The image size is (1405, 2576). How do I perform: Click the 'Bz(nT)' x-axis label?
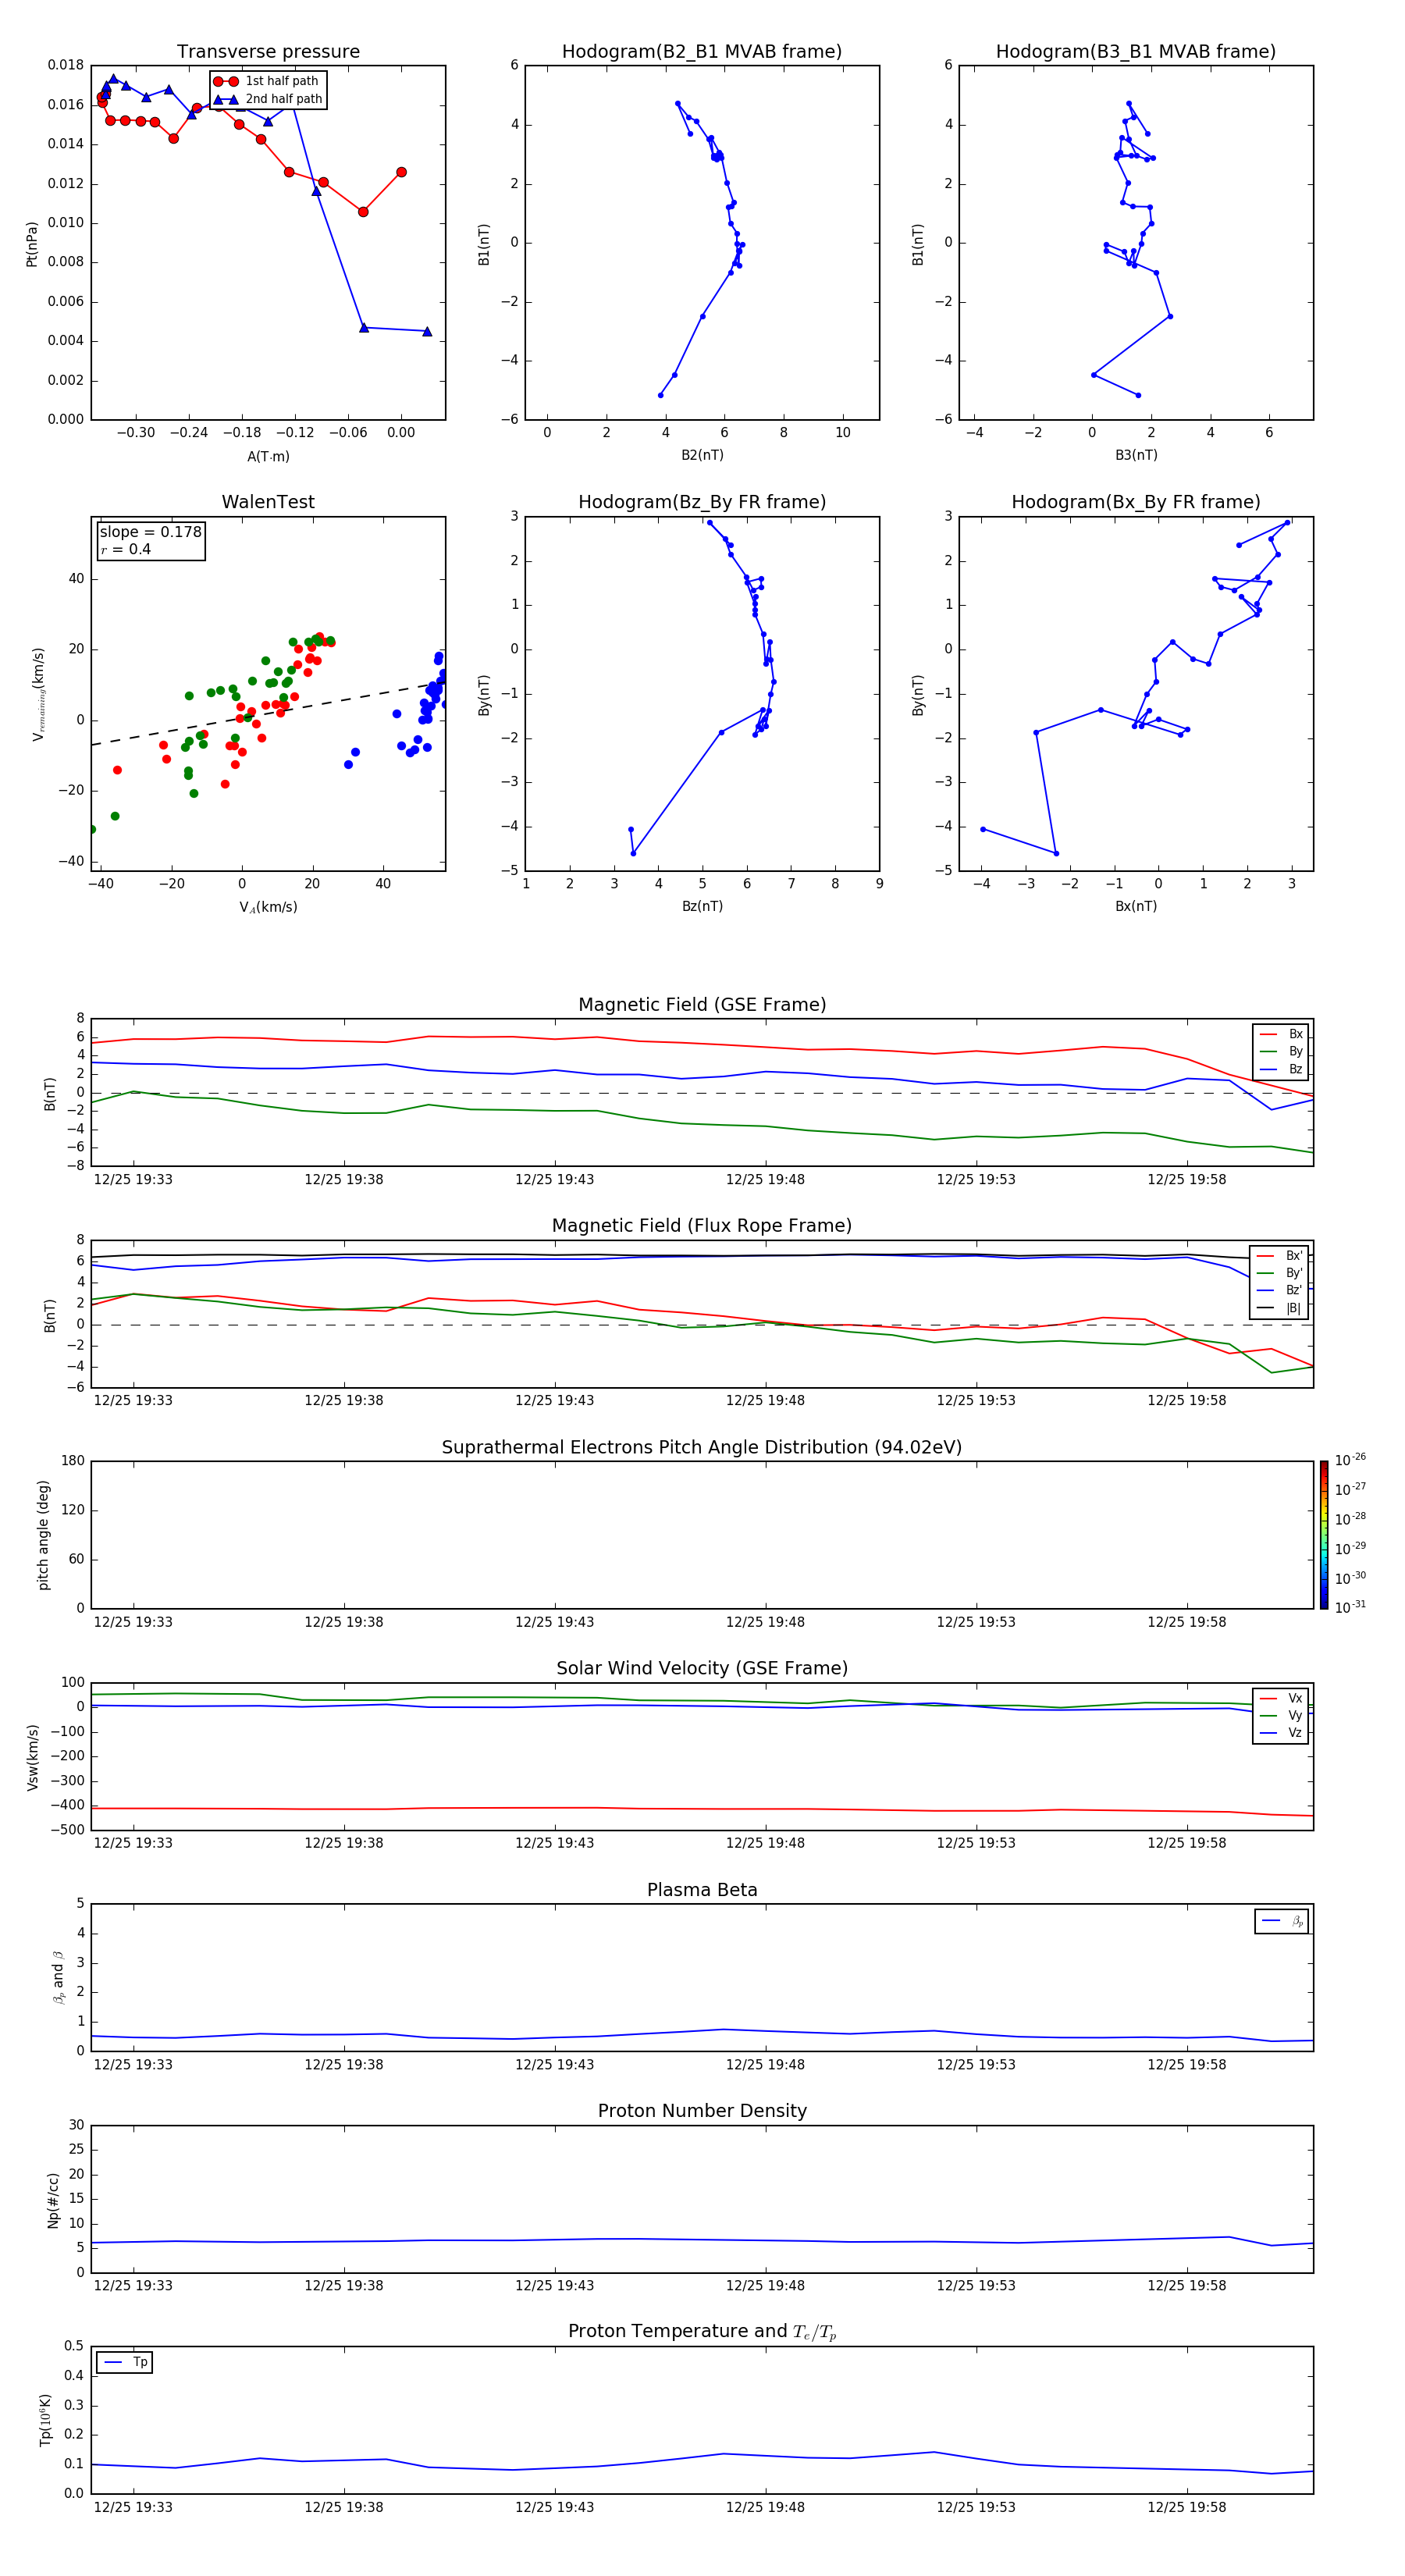(x=702, y=906)
